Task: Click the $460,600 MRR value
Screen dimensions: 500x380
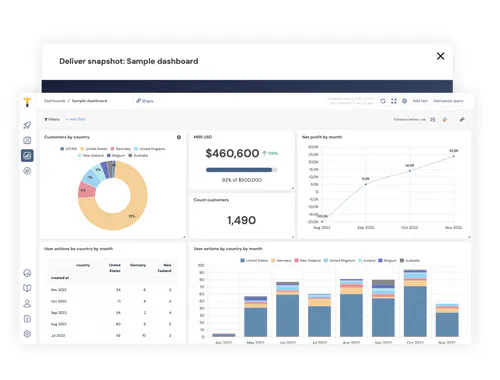Action: (x=232, y=153)
